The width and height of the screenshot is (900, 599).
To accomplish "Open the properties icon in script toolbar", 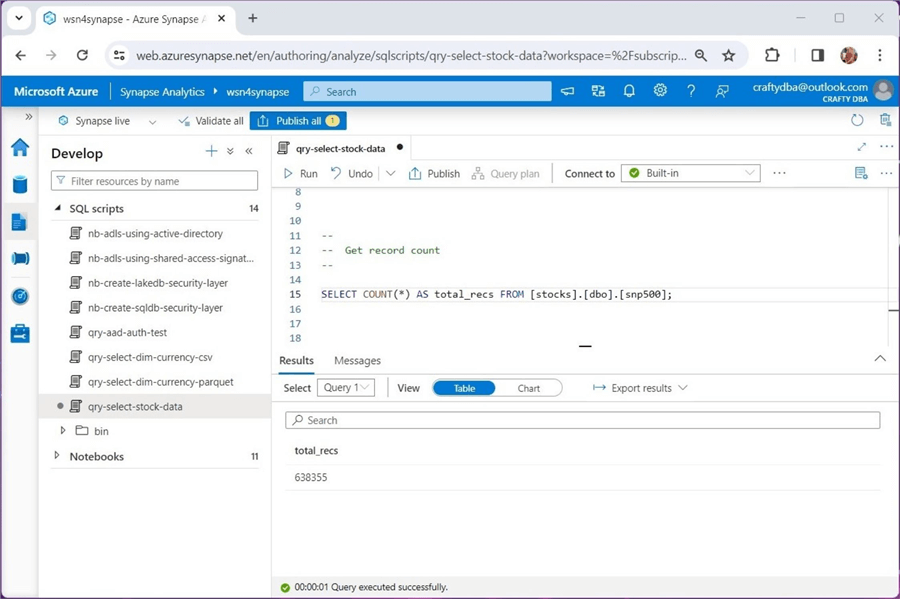I will (x=861, y=173).
